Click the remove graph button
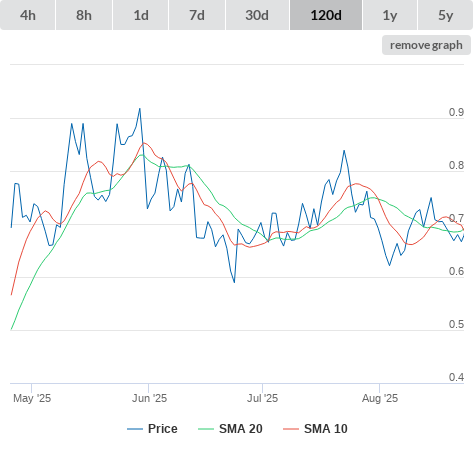 point(426,45)
